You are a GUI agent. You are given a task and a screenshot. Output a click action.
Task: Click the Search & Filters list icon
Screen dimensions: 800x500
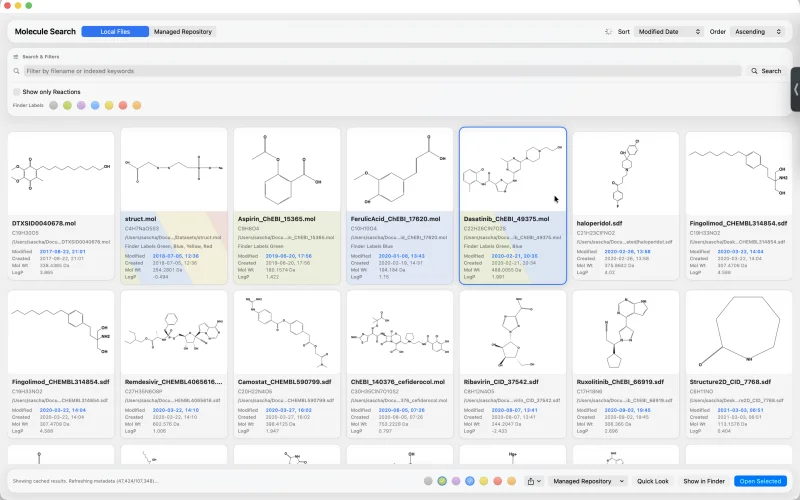tap(16, 57)
